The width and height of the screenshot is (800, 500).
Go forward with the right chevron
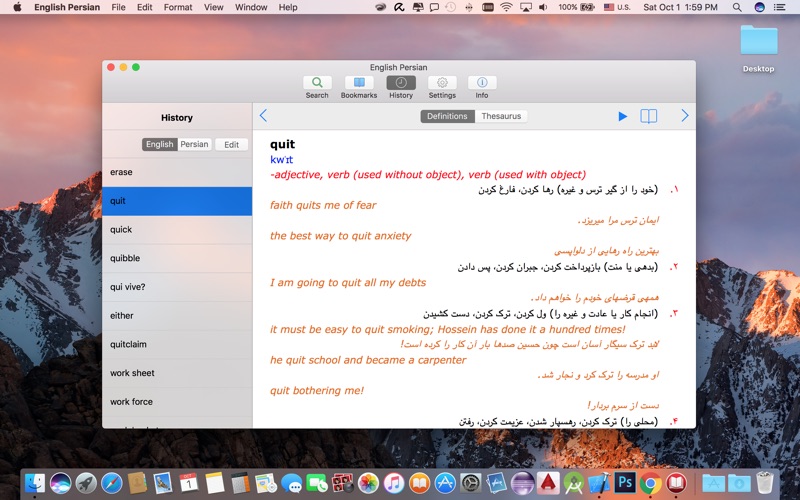click(685, 116)
